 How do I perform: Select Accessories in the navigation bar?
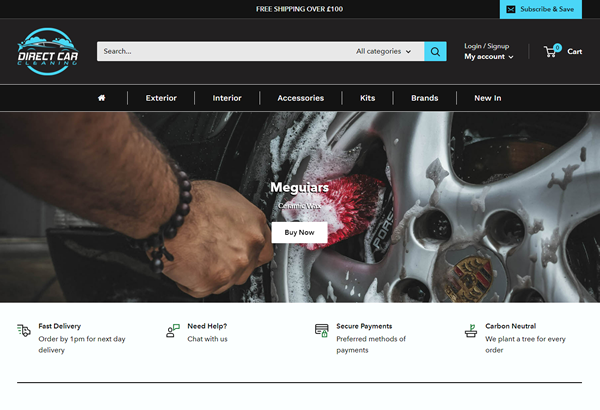[x=300, y=98]
